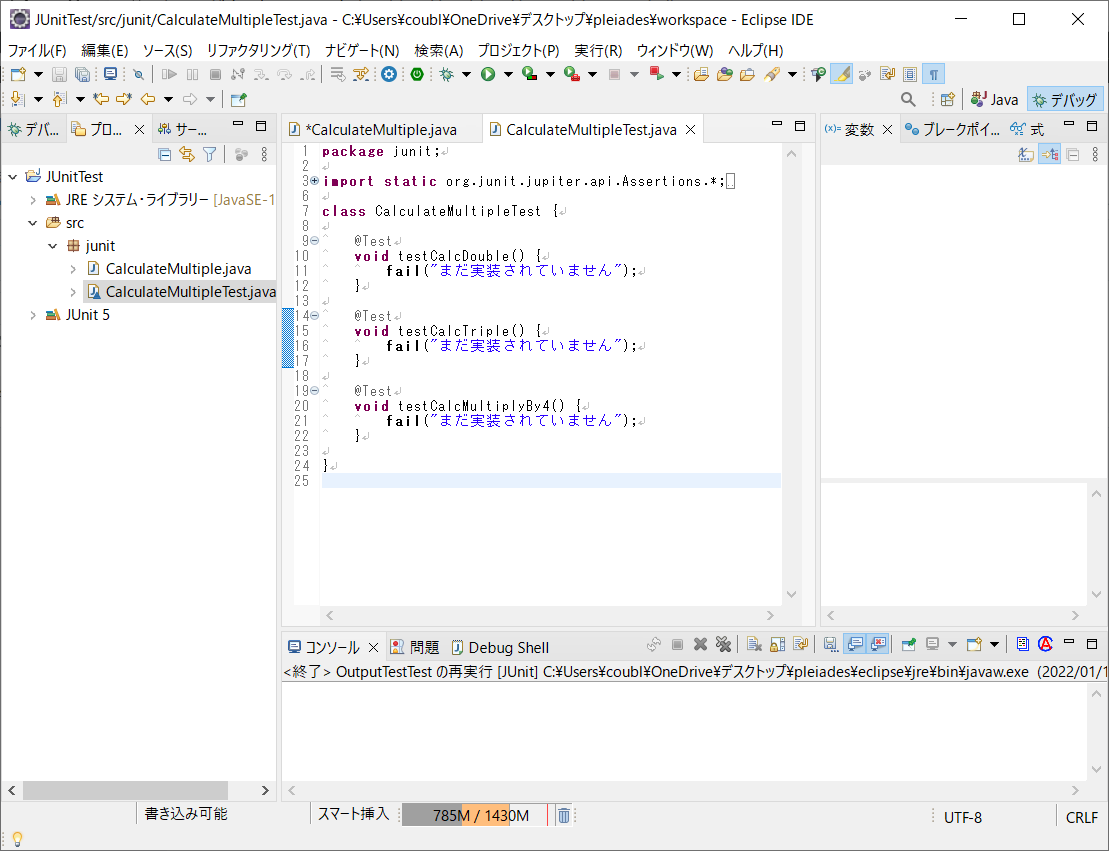This screenshot has width=1109, height=851.
Task: Click Next Annotation down-arrow icon
Action: coord(18,100)
